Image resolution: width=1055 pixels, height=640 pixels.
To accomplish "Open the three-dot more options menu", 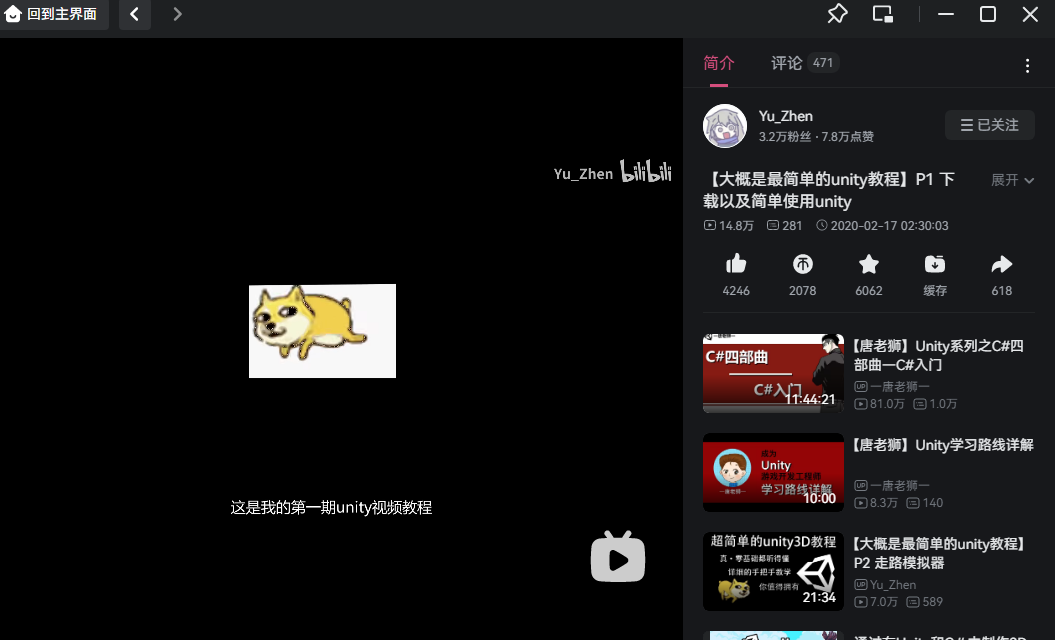I will point(1027,63).
